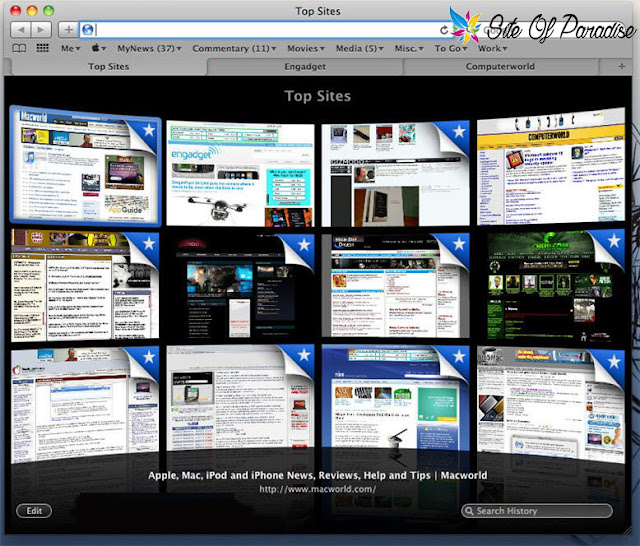Open the Engadget site thumbnail
Viewport: 640px width, 546px height.
coord(240,174)
